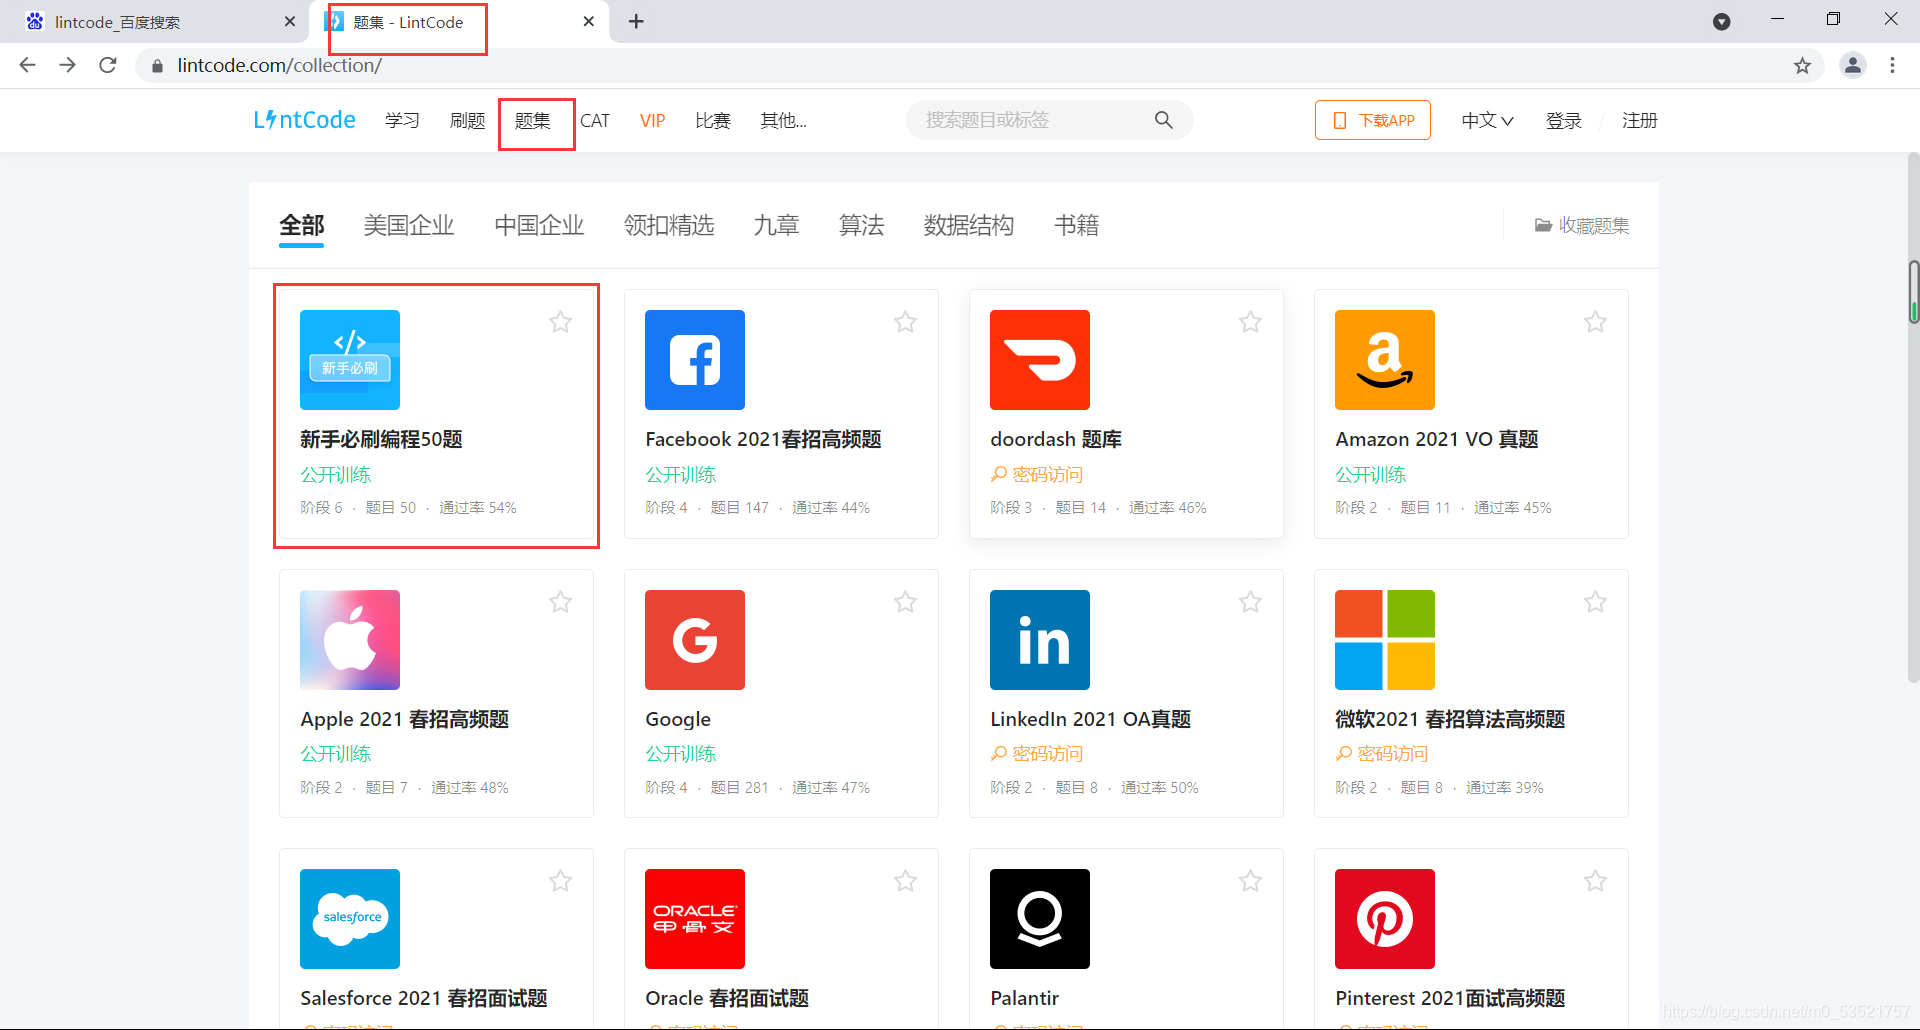Star the Oracle 春招面试题 collection
1920x1030 pixels.
(905, 881)
